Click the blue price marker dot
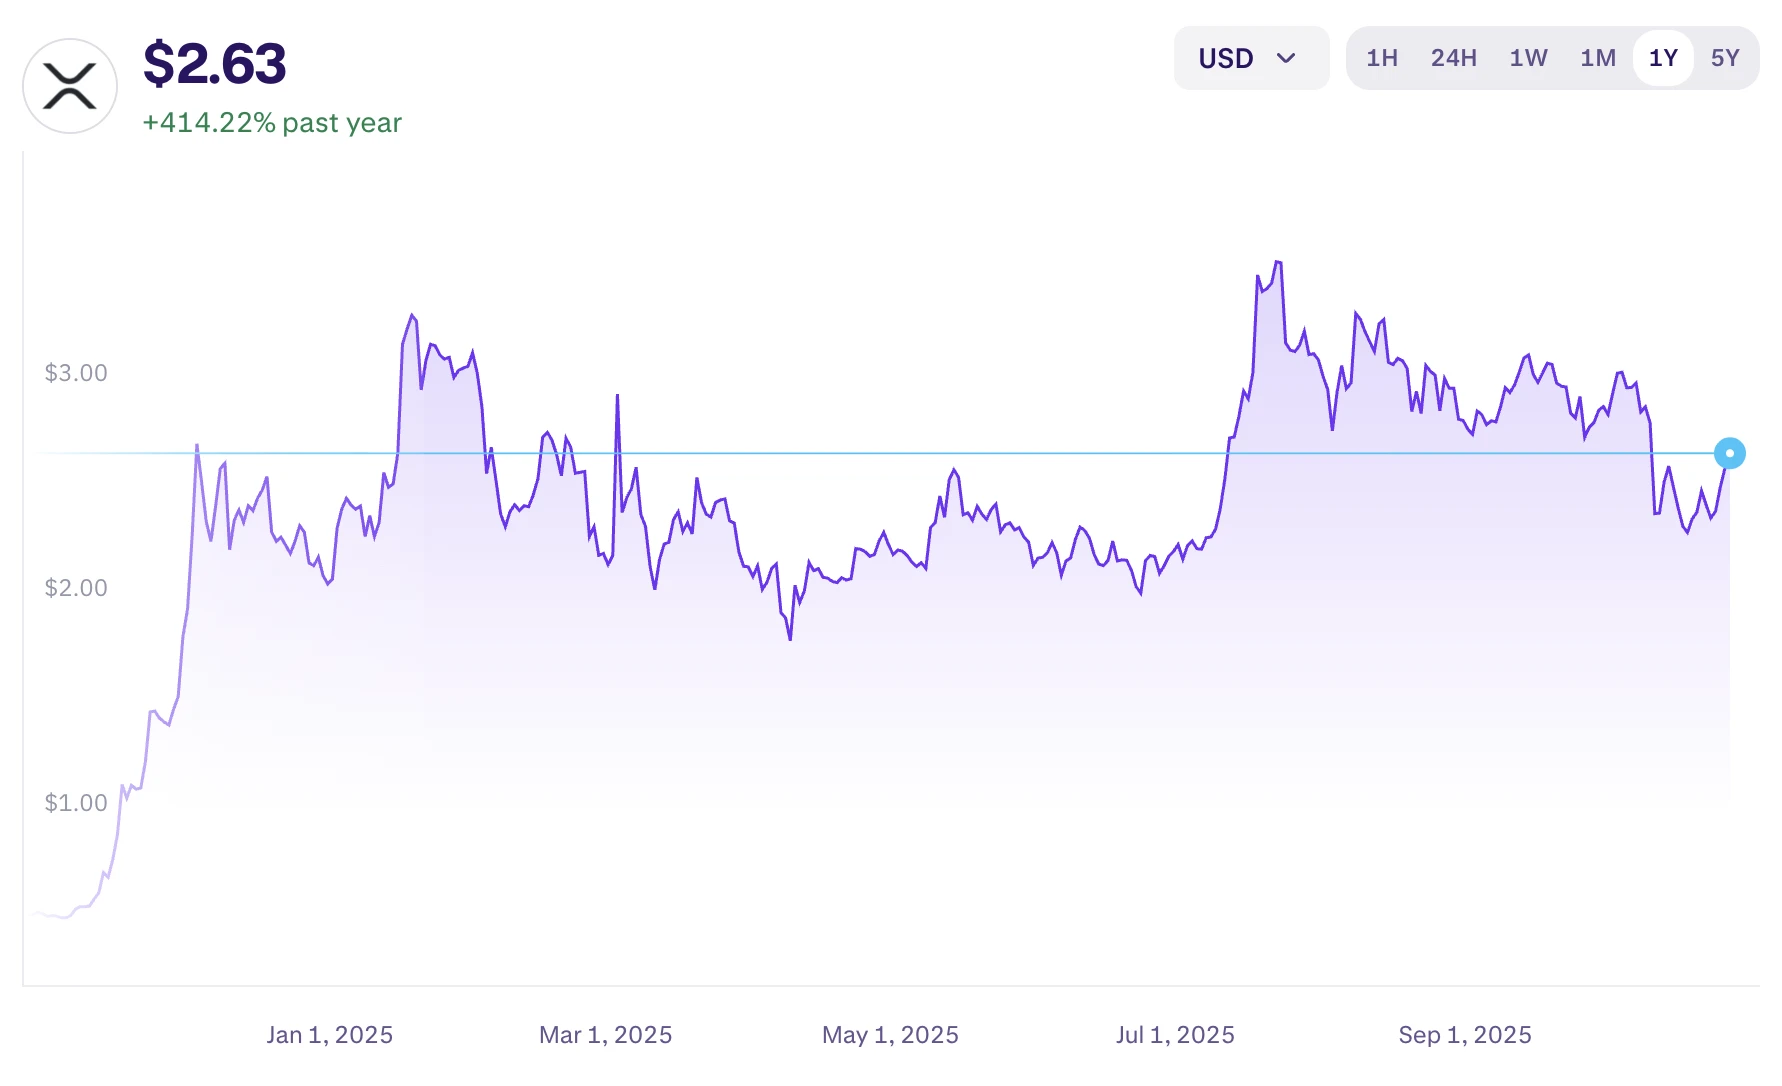Viewport: 1782px width, 1086px height. pyautogui.click(x=1730, y=453)
